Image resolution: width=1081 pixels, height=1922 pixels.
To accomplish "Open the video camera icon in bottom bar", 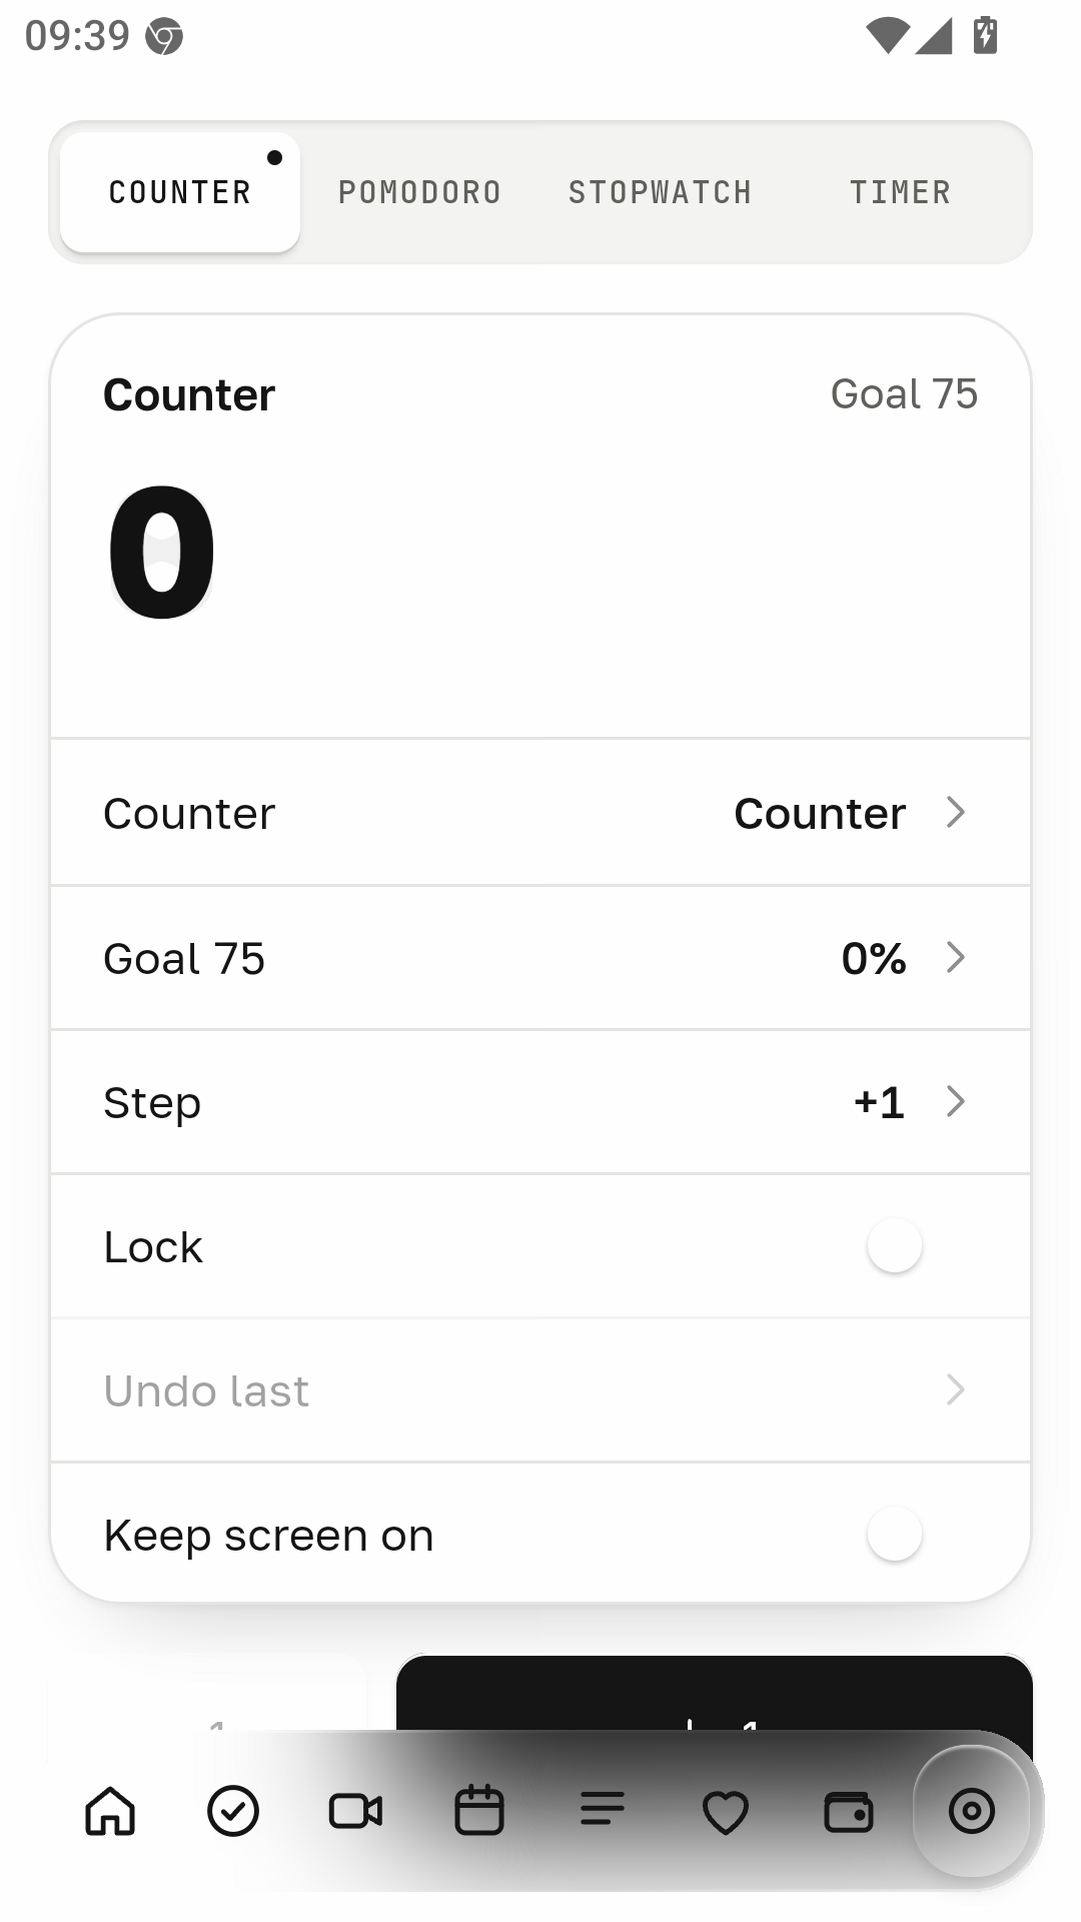I will pos(356,1811).
